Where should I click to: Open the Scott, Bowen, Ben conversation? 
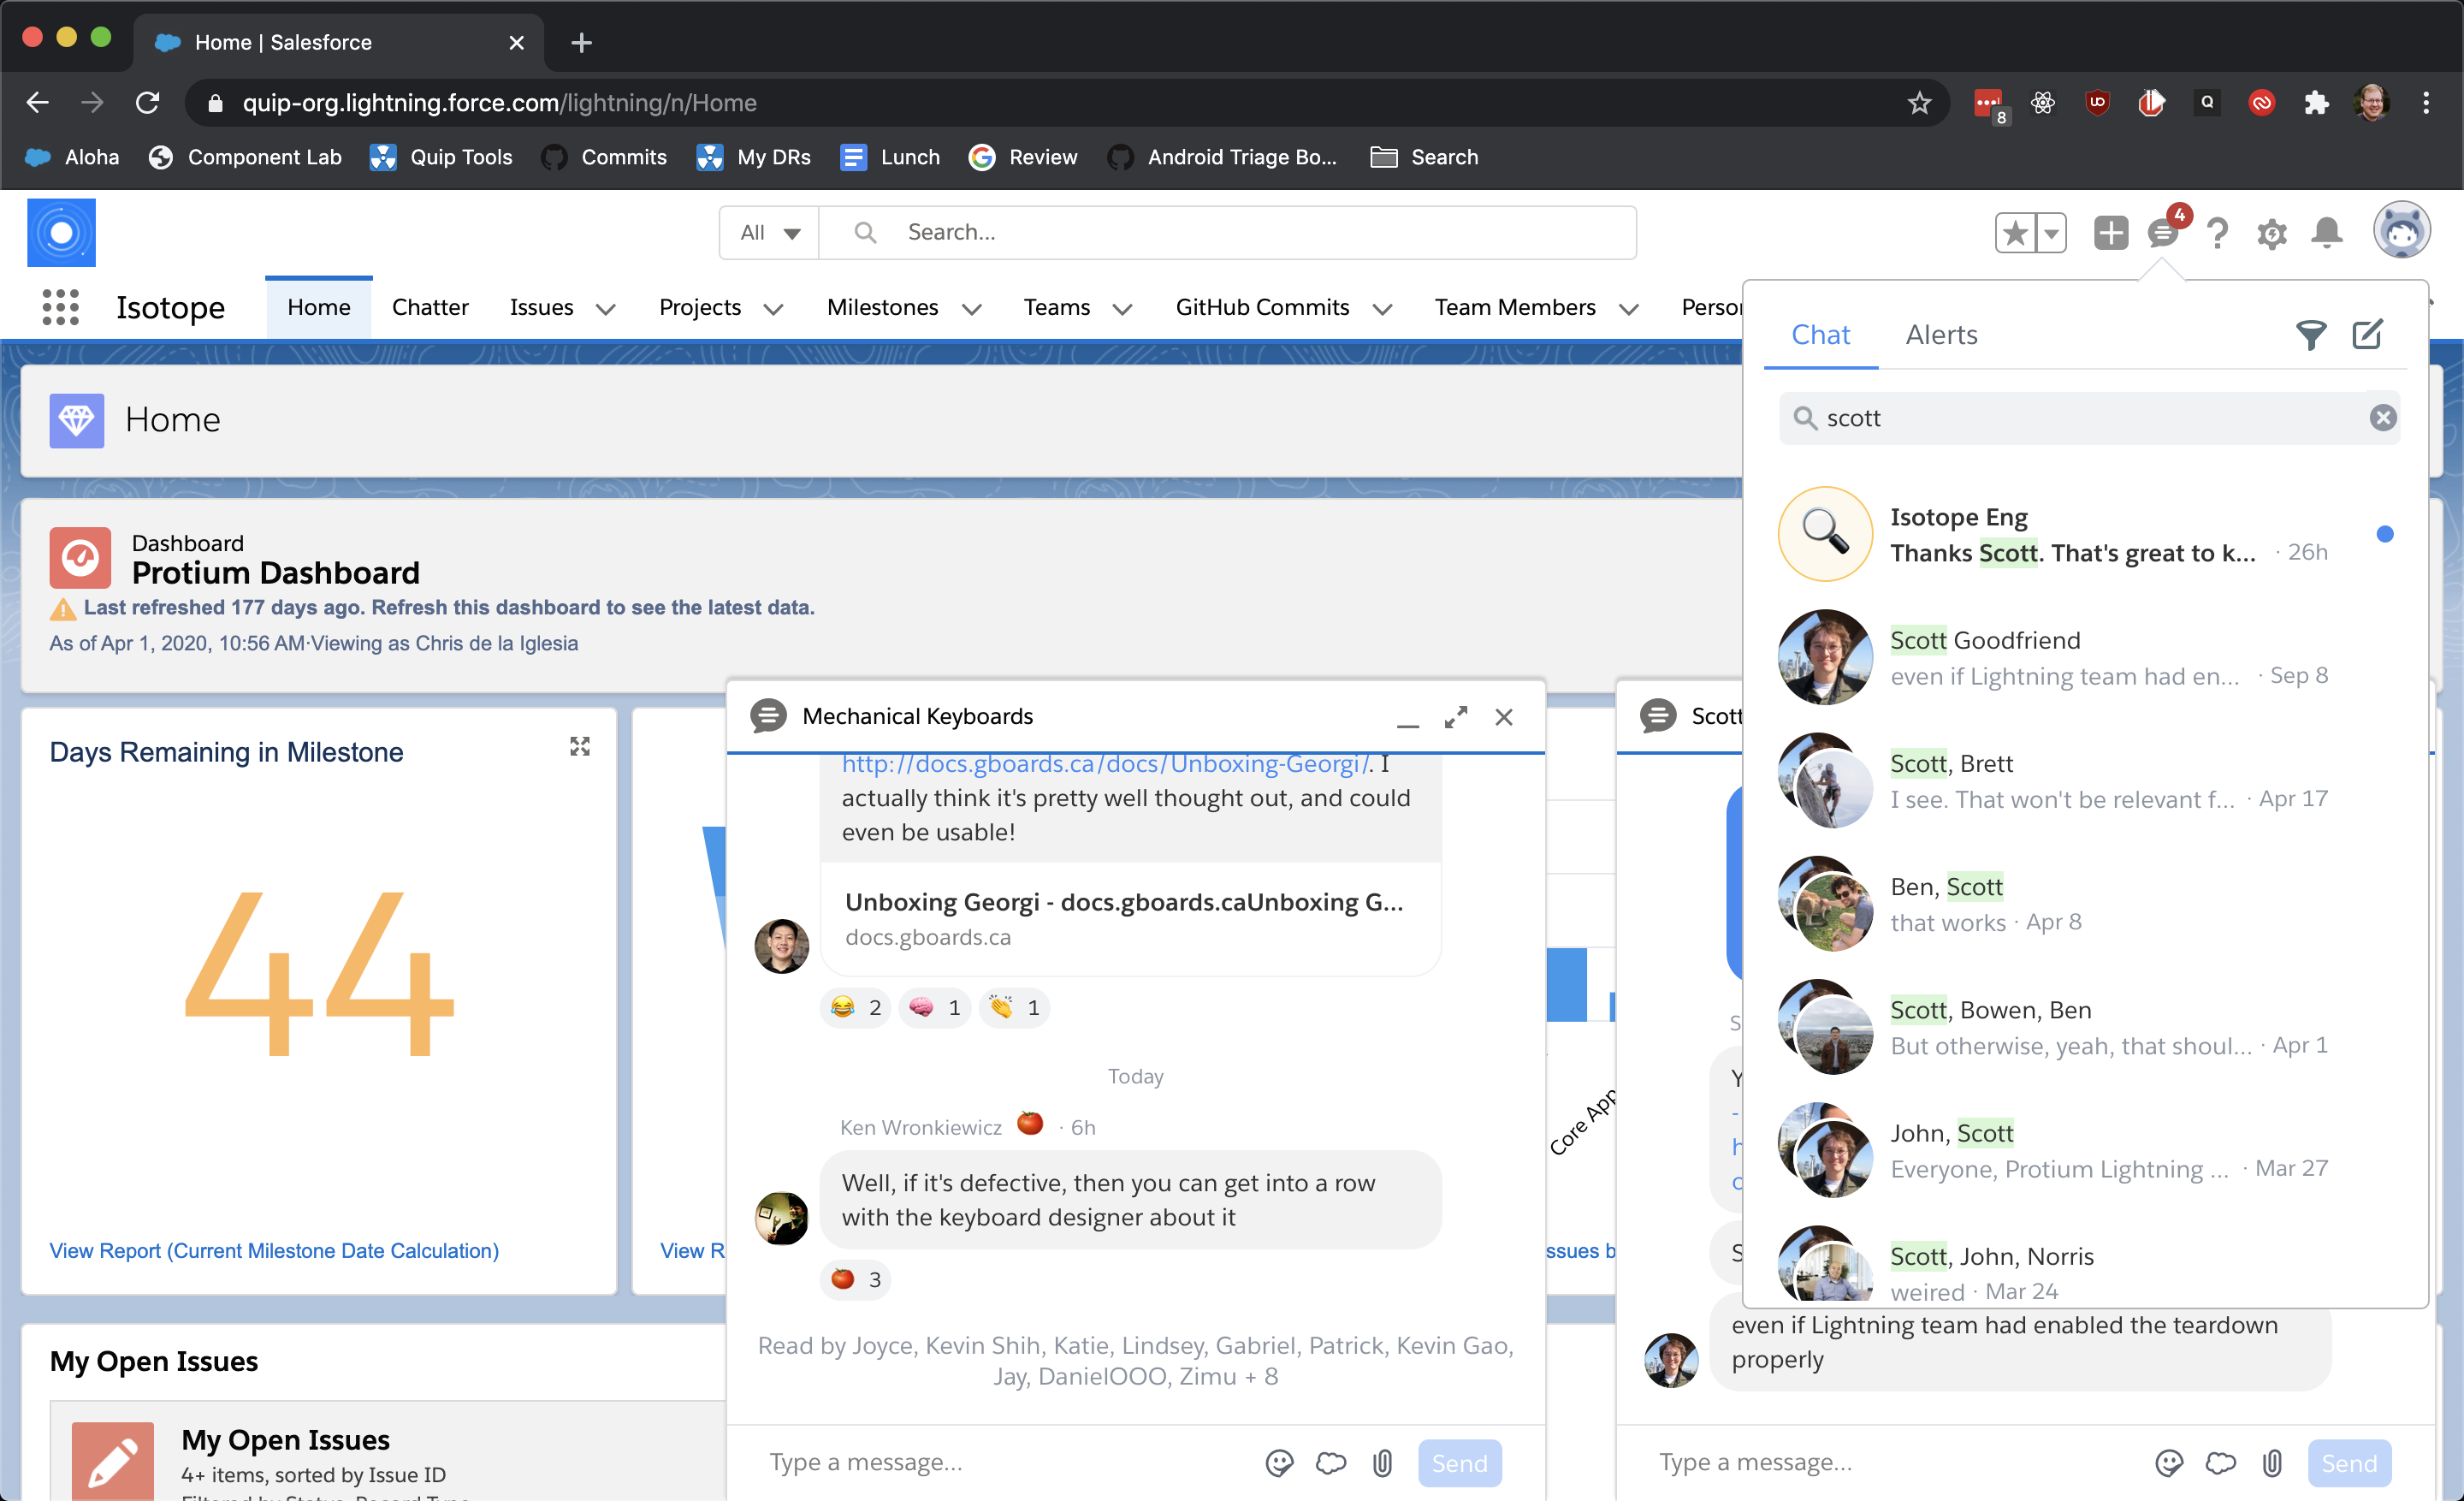click(2087, 1027)
